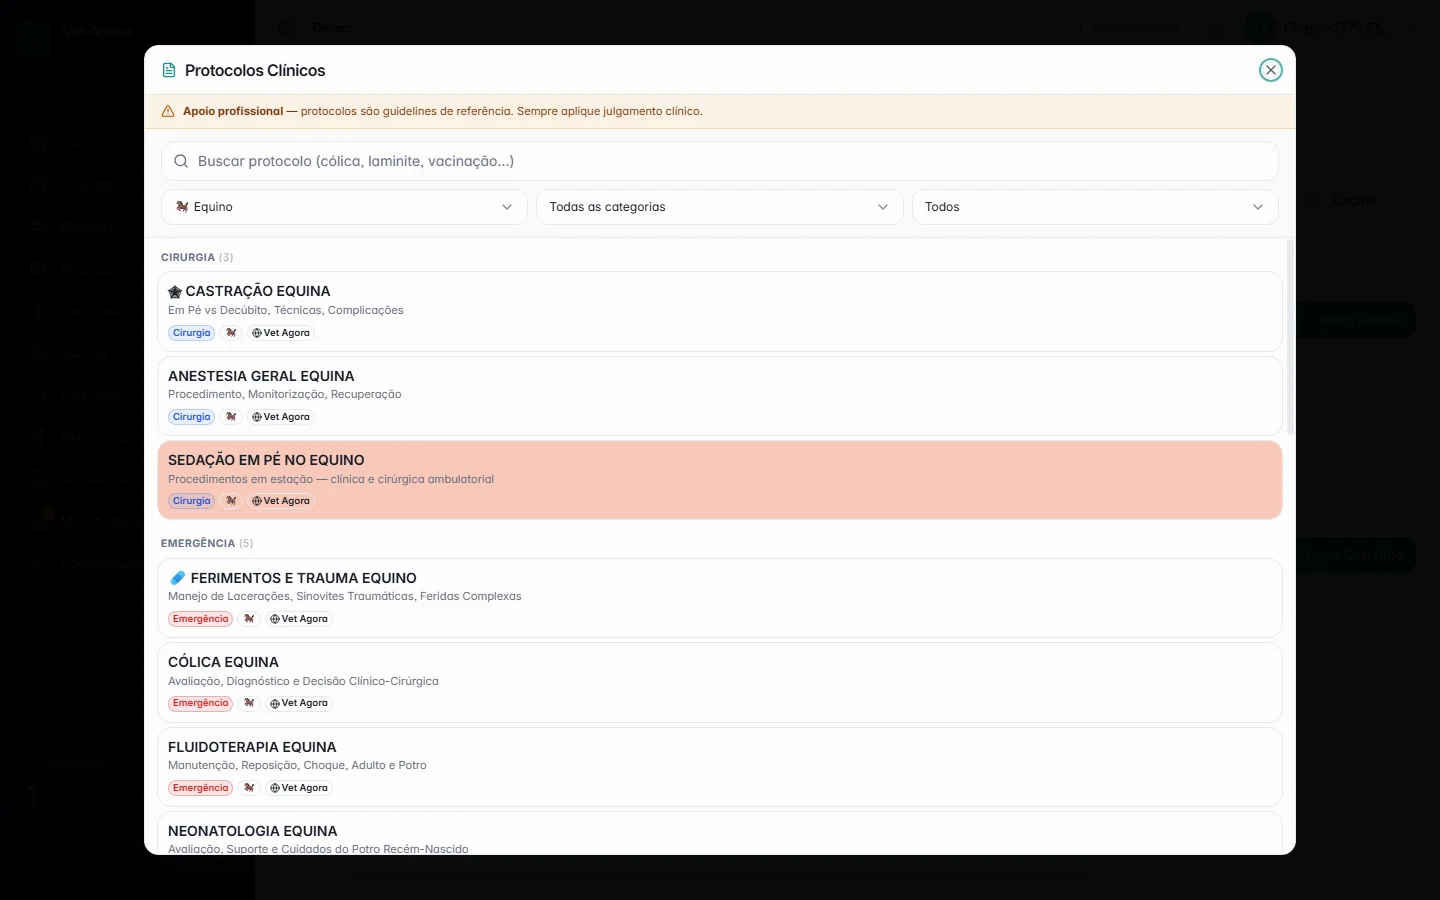Click Vet Agora tag on CÓLICA EQUINA card
The image size is (1440, 900).
coord(299,703)
